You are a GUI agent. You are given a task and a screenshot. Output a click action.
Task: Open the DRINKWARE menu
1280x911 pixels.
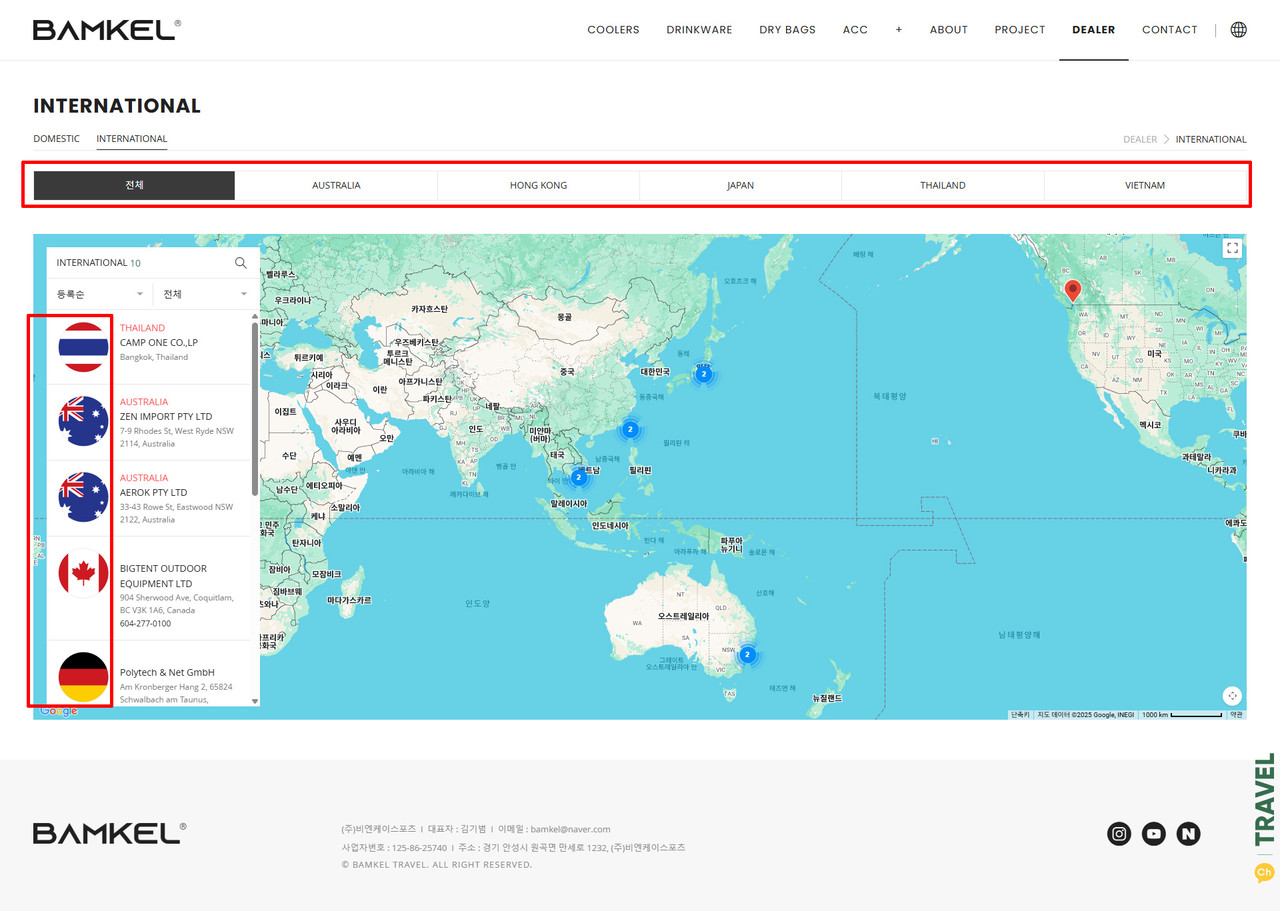tap(699, 30)
